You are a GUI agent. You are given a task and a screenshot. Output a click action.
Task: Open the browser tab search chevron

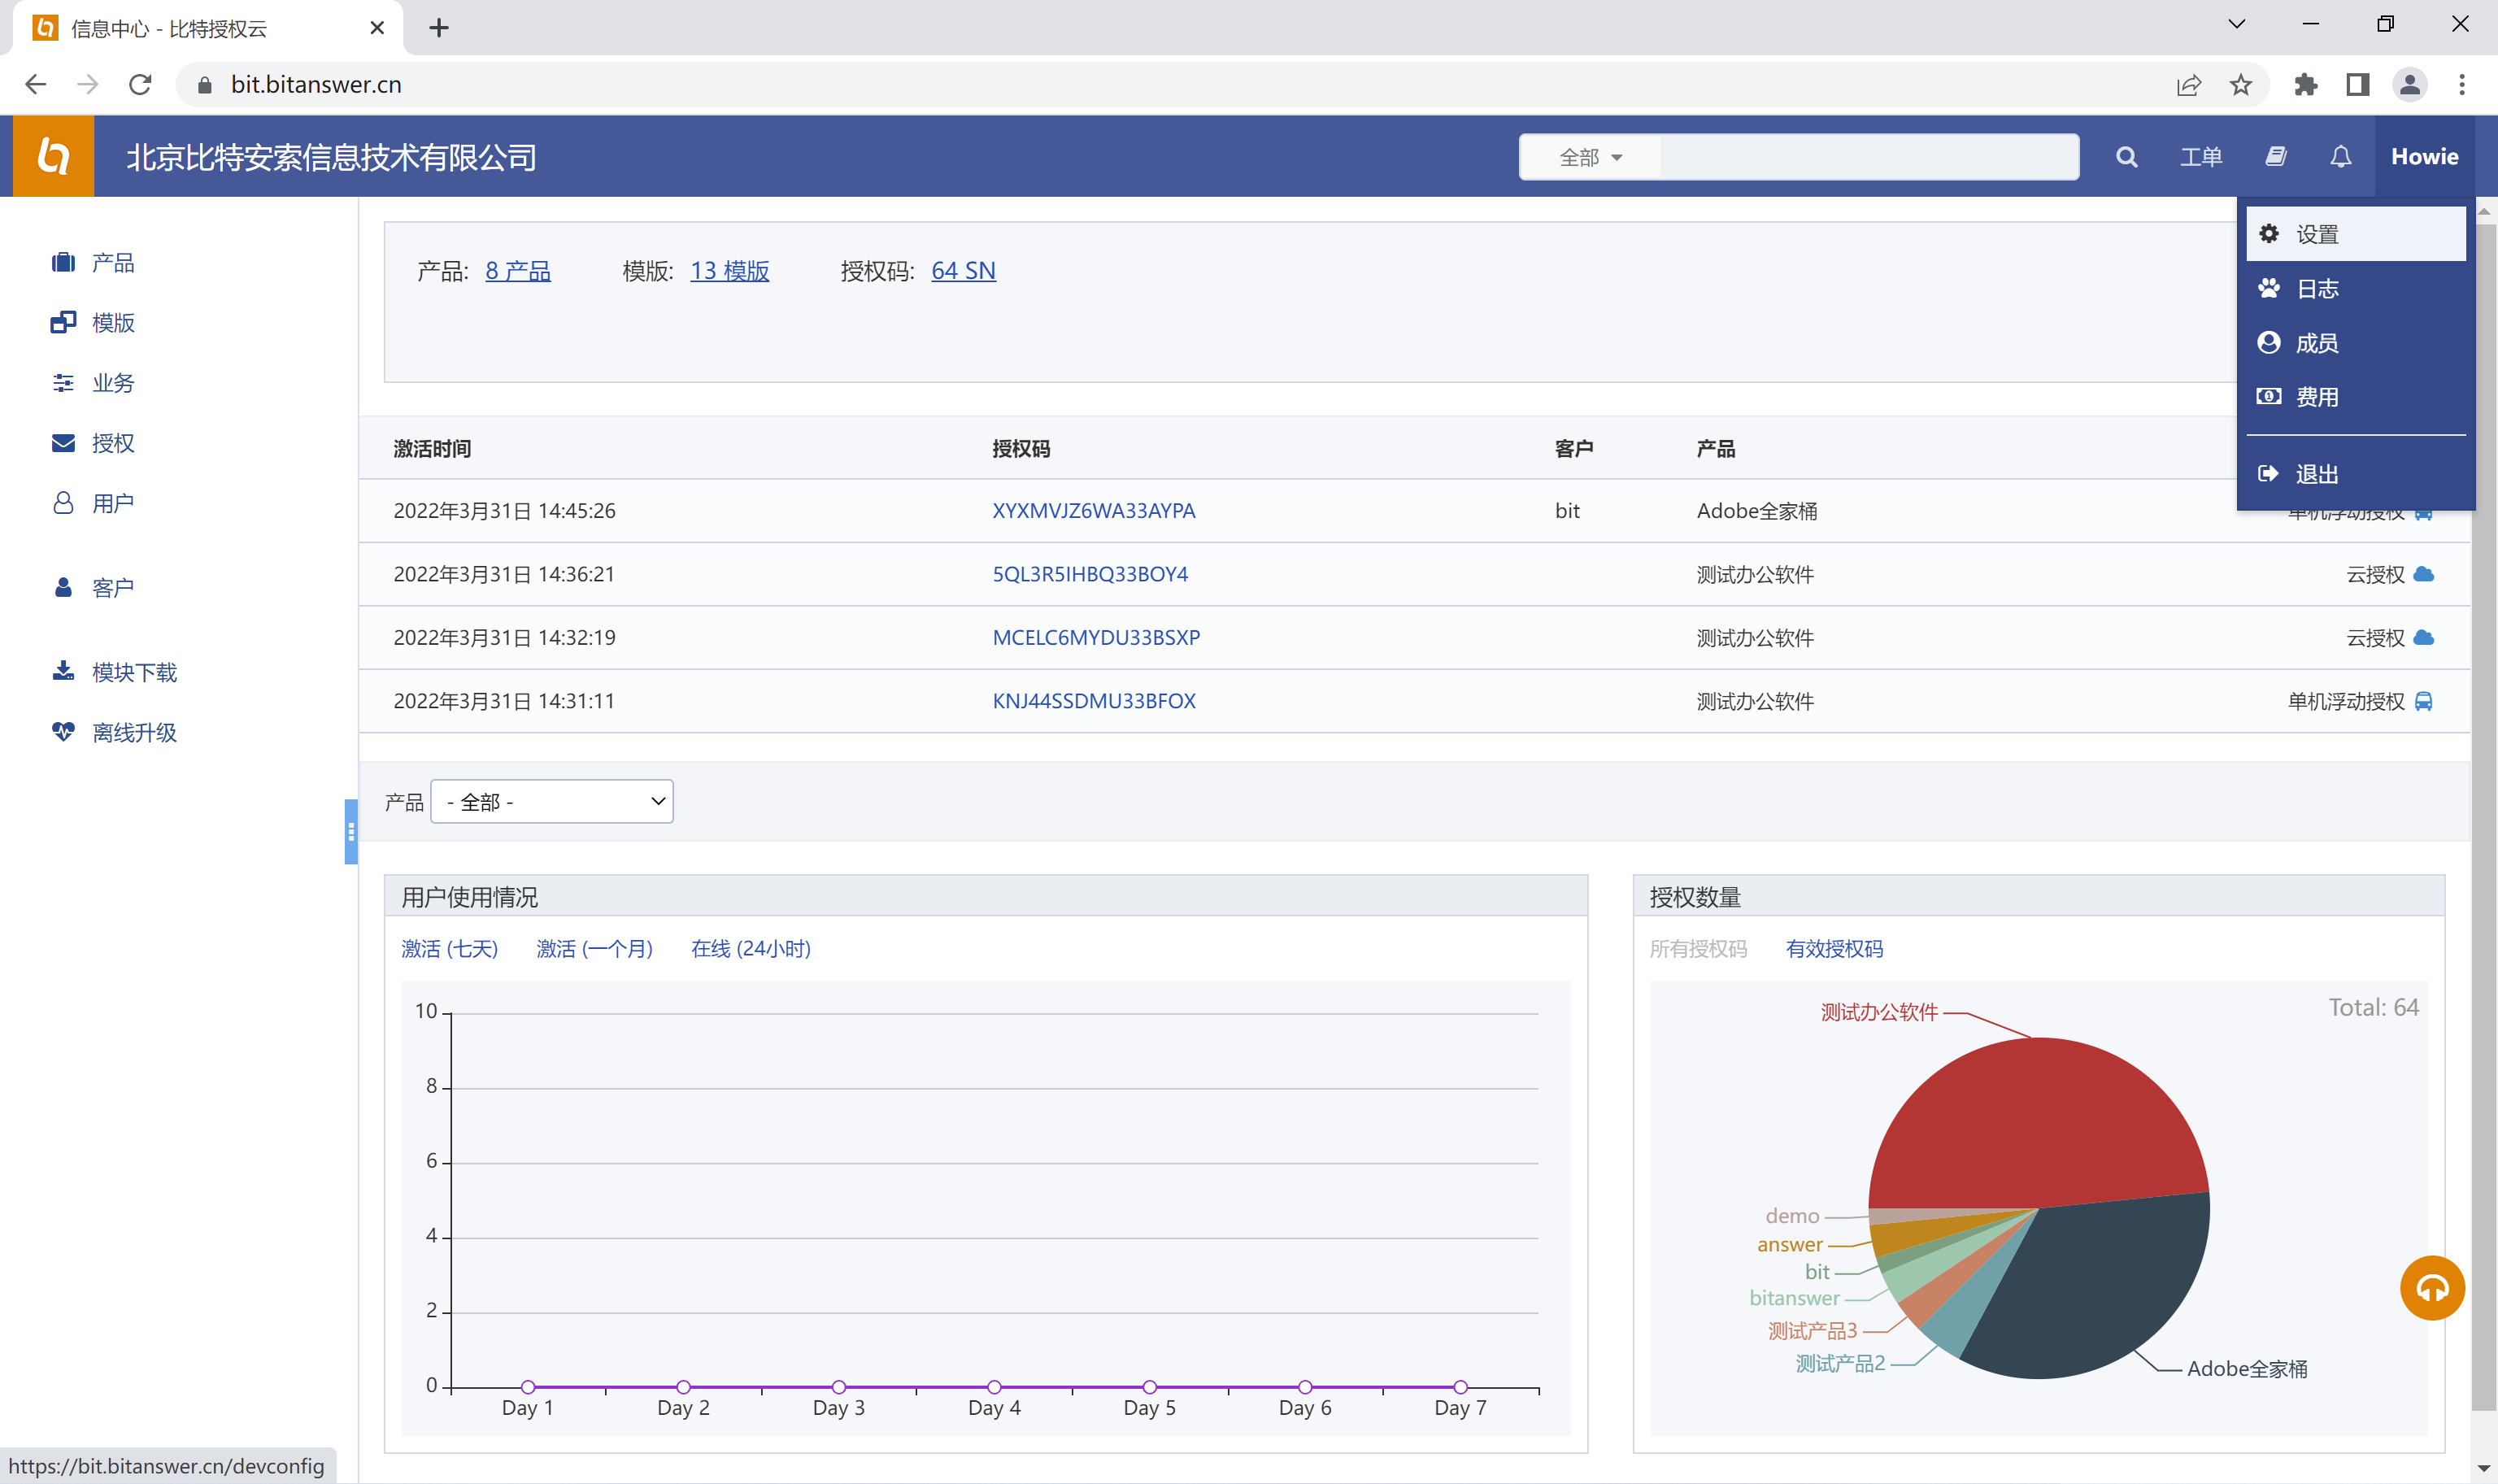coord(2236,23)
